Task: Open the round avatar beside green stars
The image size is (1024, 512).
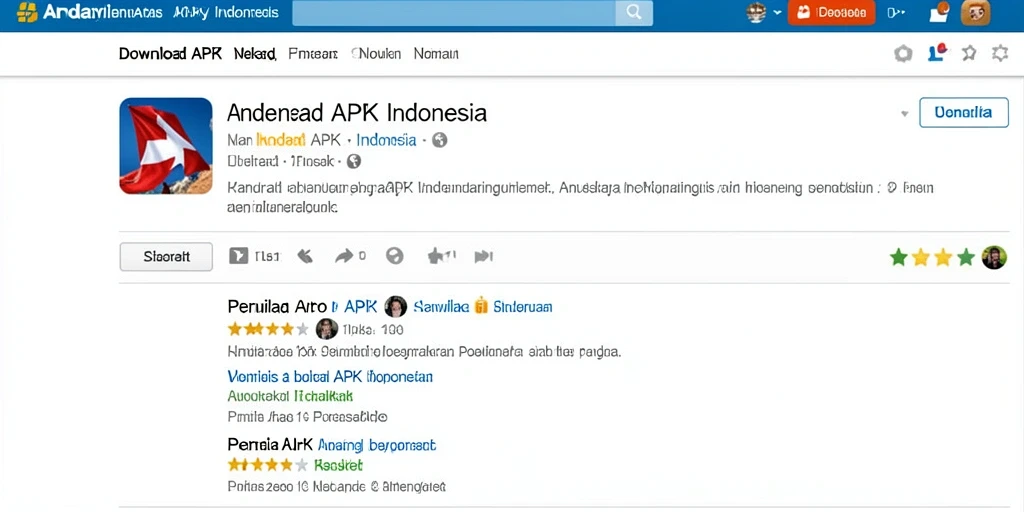Action: pyautogui.click(x=994, y=257)
